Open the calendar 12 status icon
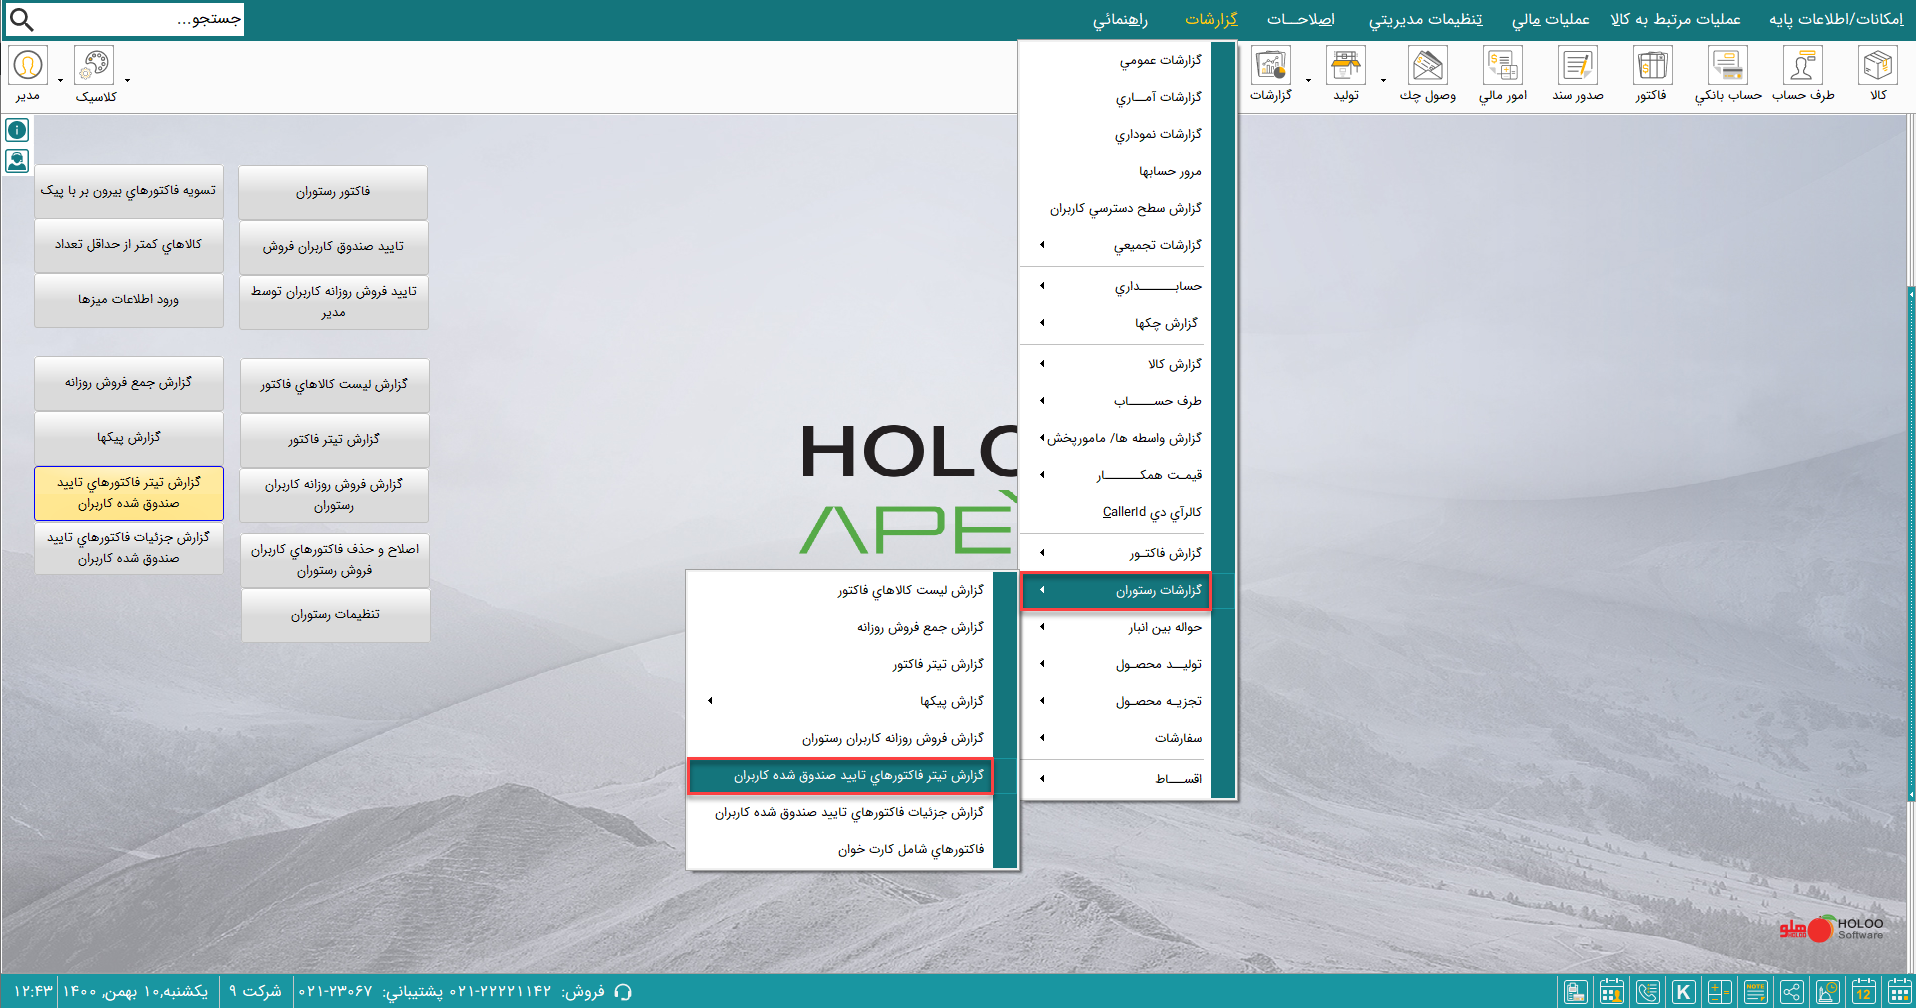This screenshot has height=1008, width=1916. 1864,992
